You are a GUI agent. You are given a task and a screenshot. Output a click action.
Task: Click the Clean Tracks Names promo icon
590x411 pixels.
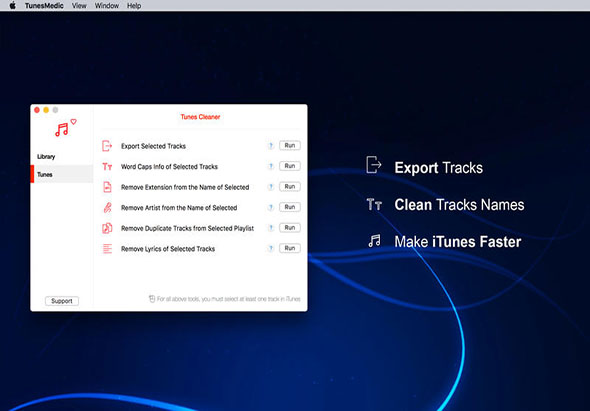374,204
